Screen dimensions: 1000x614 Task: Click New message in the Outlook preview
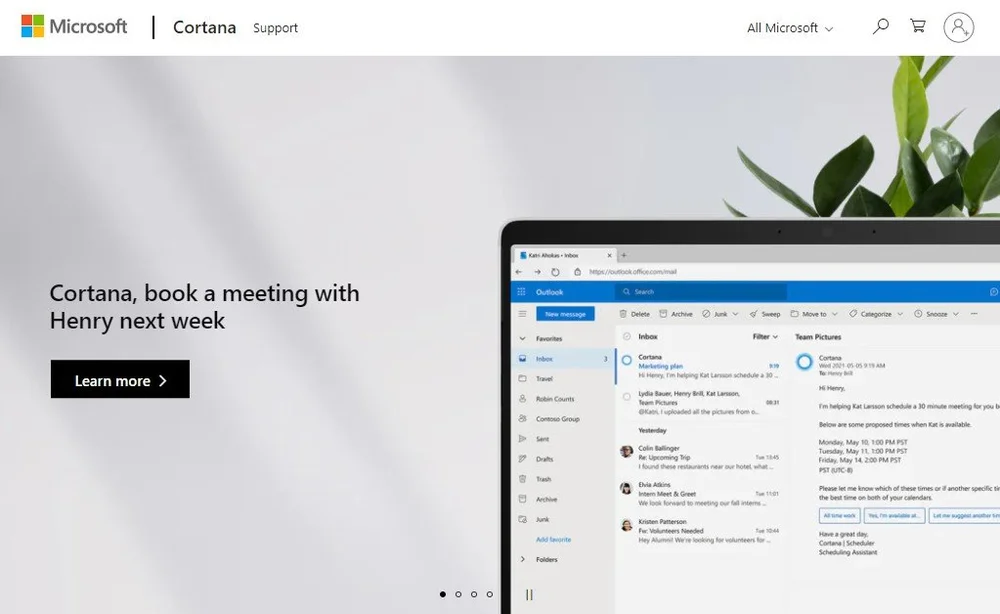tap(565, 314)
